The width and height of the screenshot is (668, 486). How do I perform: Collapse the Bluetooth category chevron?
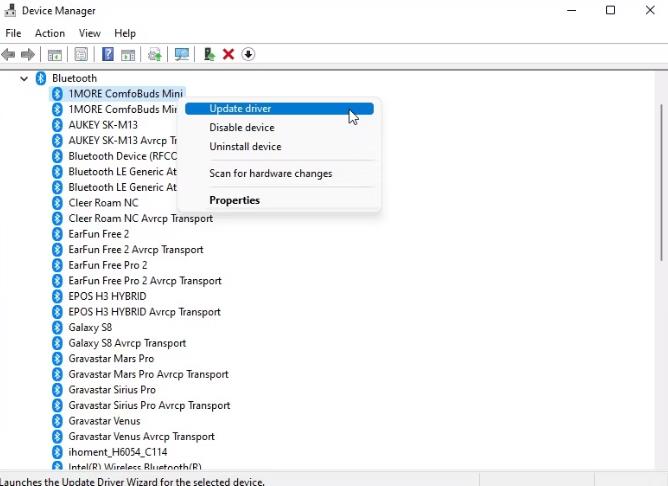coord(25,78)
